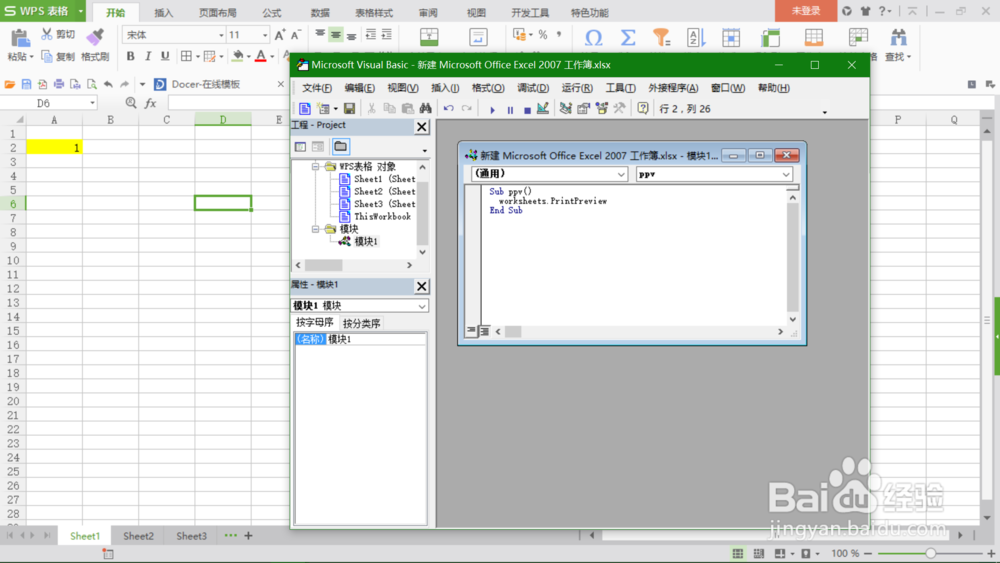
Task: Apply the fill color bucket swatch
Action: tap(238, 56)
